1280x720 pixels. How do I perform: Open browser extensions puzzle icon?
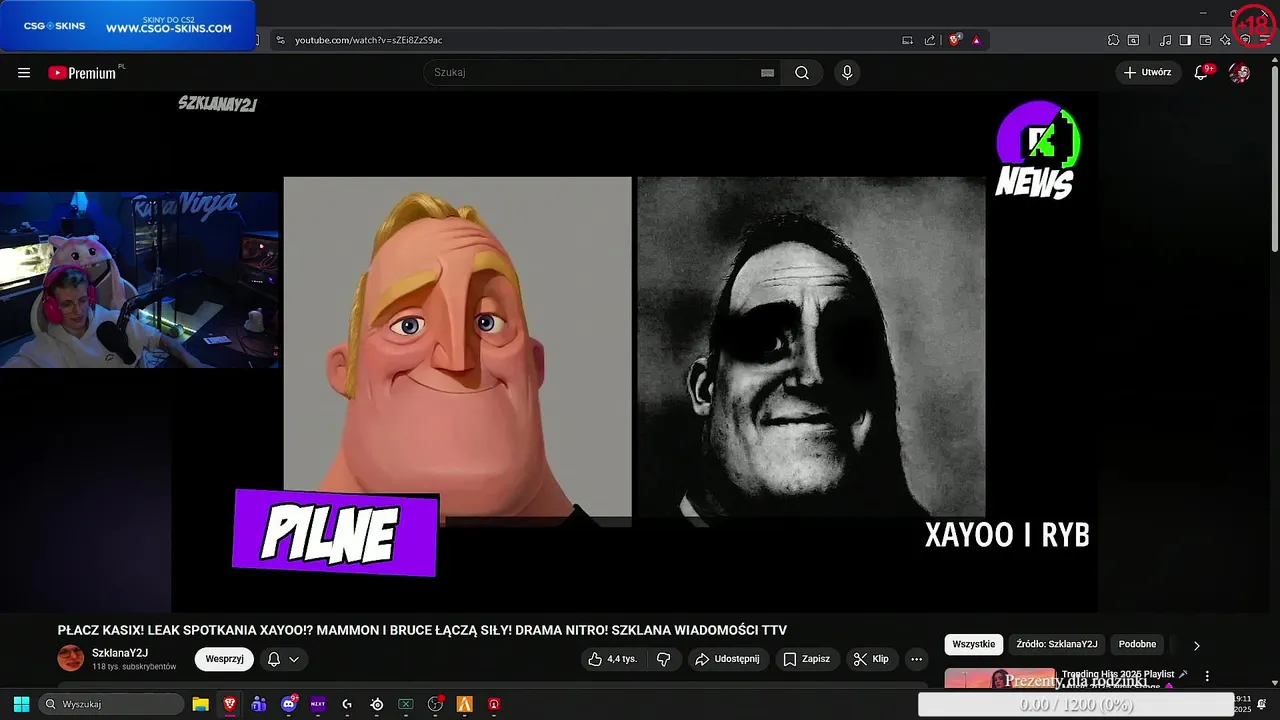click(1113, 40)
